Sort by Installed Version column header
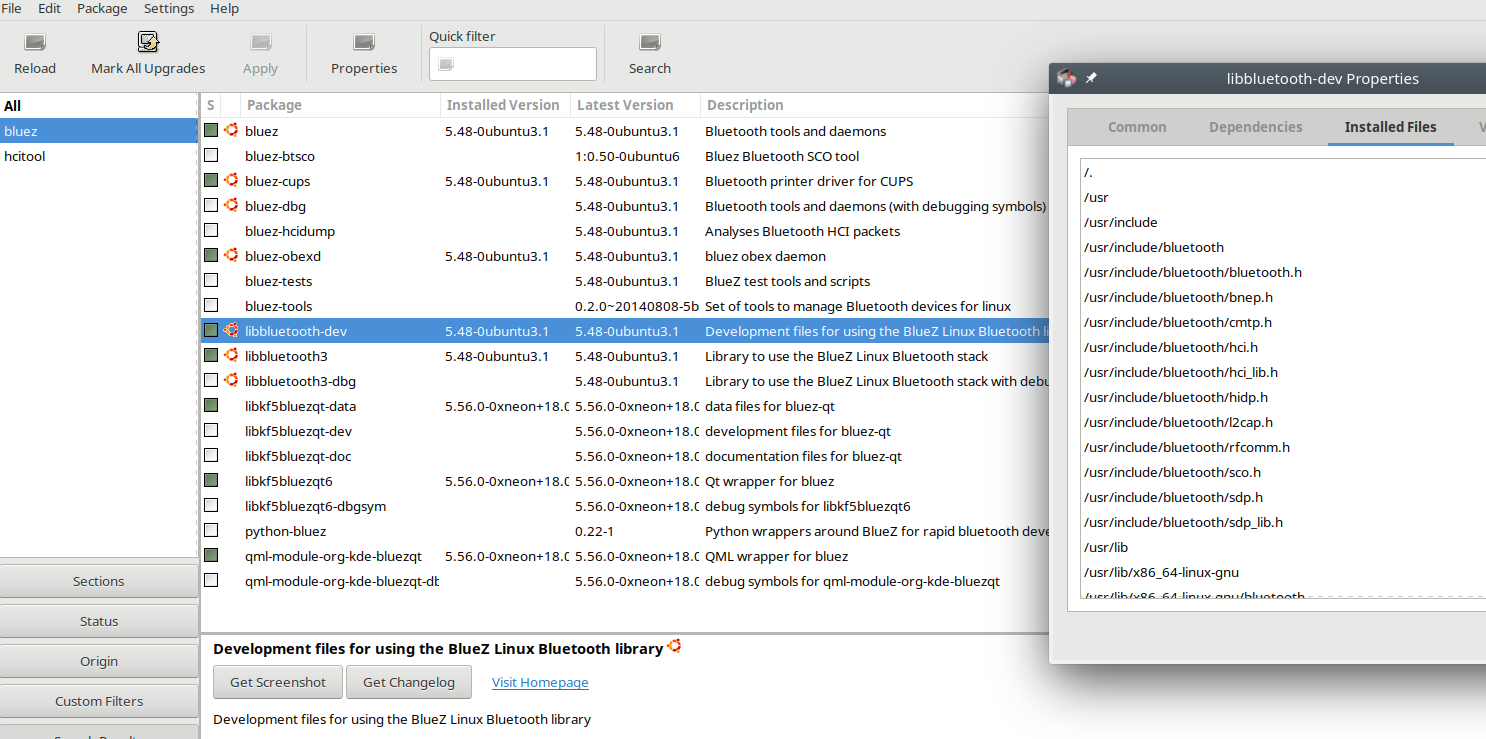 tap(505, 105)
